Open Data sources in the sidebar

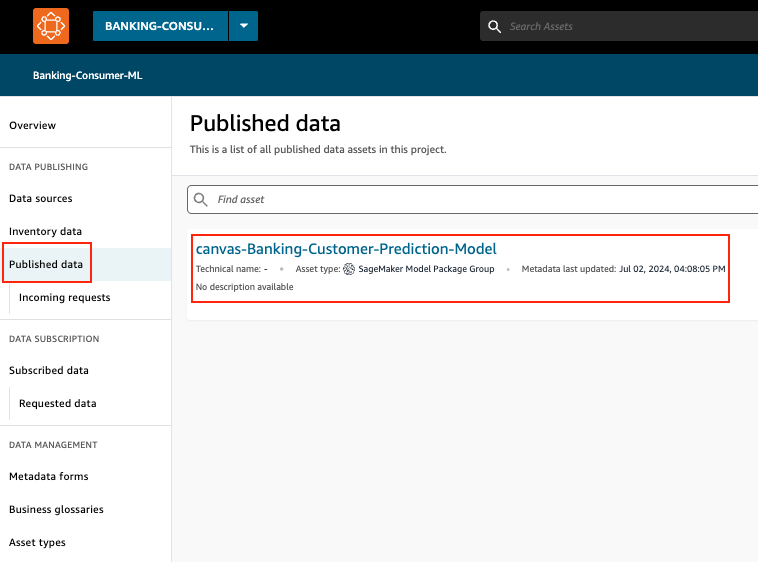pos(41,198)
